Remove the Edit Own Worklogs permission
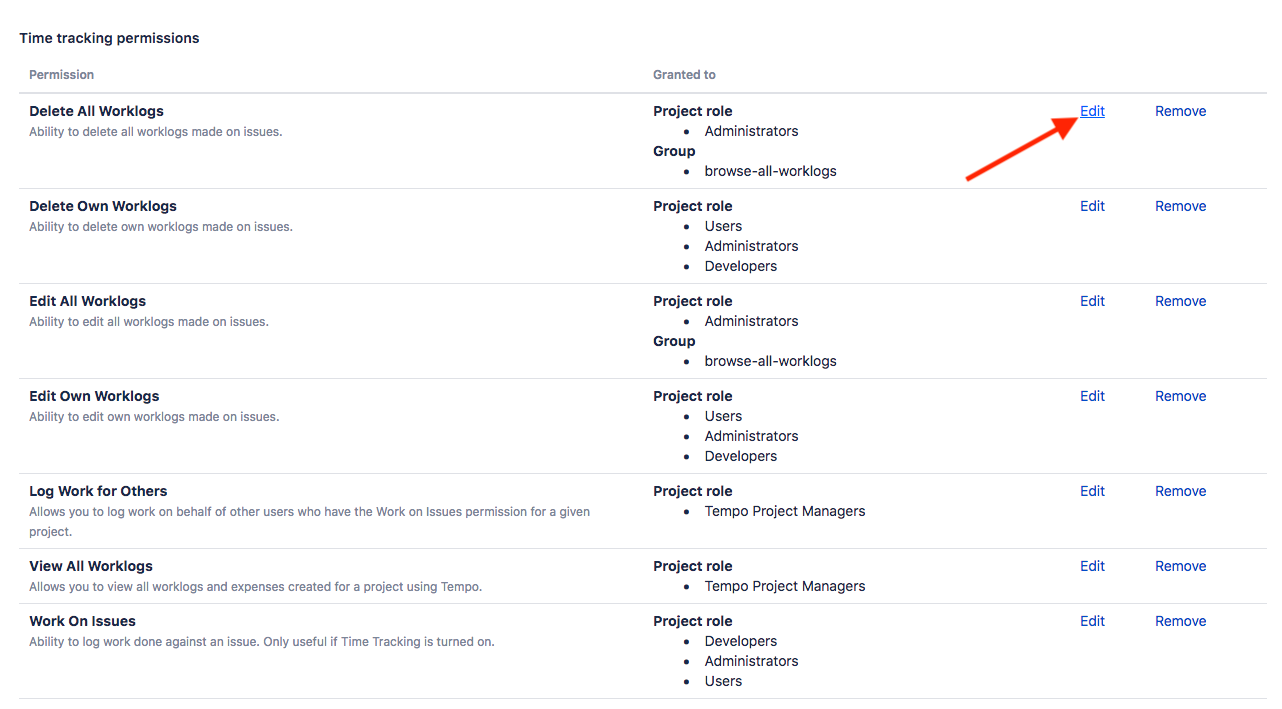Screen dimensions: 1282x709 [1180, 396]
